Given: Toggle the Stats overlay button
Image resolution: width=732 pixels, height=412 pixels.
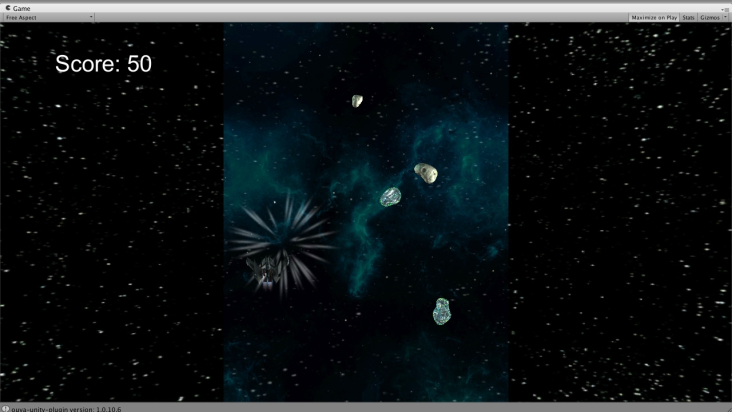Looking at the screenshot, I should (688, 18).
